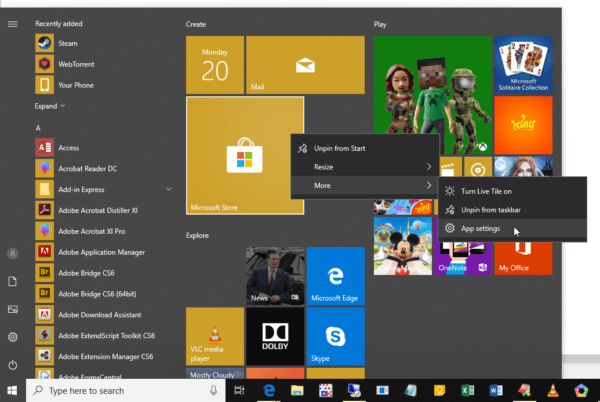Click the Windows Start button
The height and width of the screenshot is (402, 600).
[x=12, y=391]
